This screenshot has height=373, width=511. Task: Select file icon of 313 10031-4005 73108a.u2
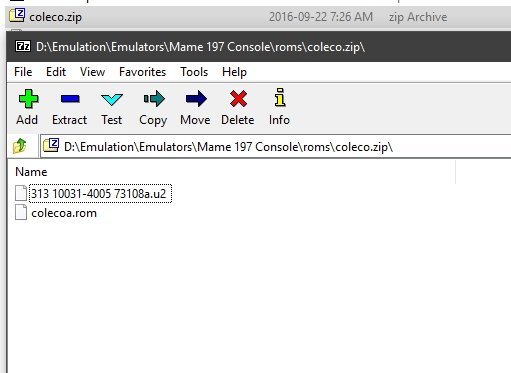[x=21, y=193]
